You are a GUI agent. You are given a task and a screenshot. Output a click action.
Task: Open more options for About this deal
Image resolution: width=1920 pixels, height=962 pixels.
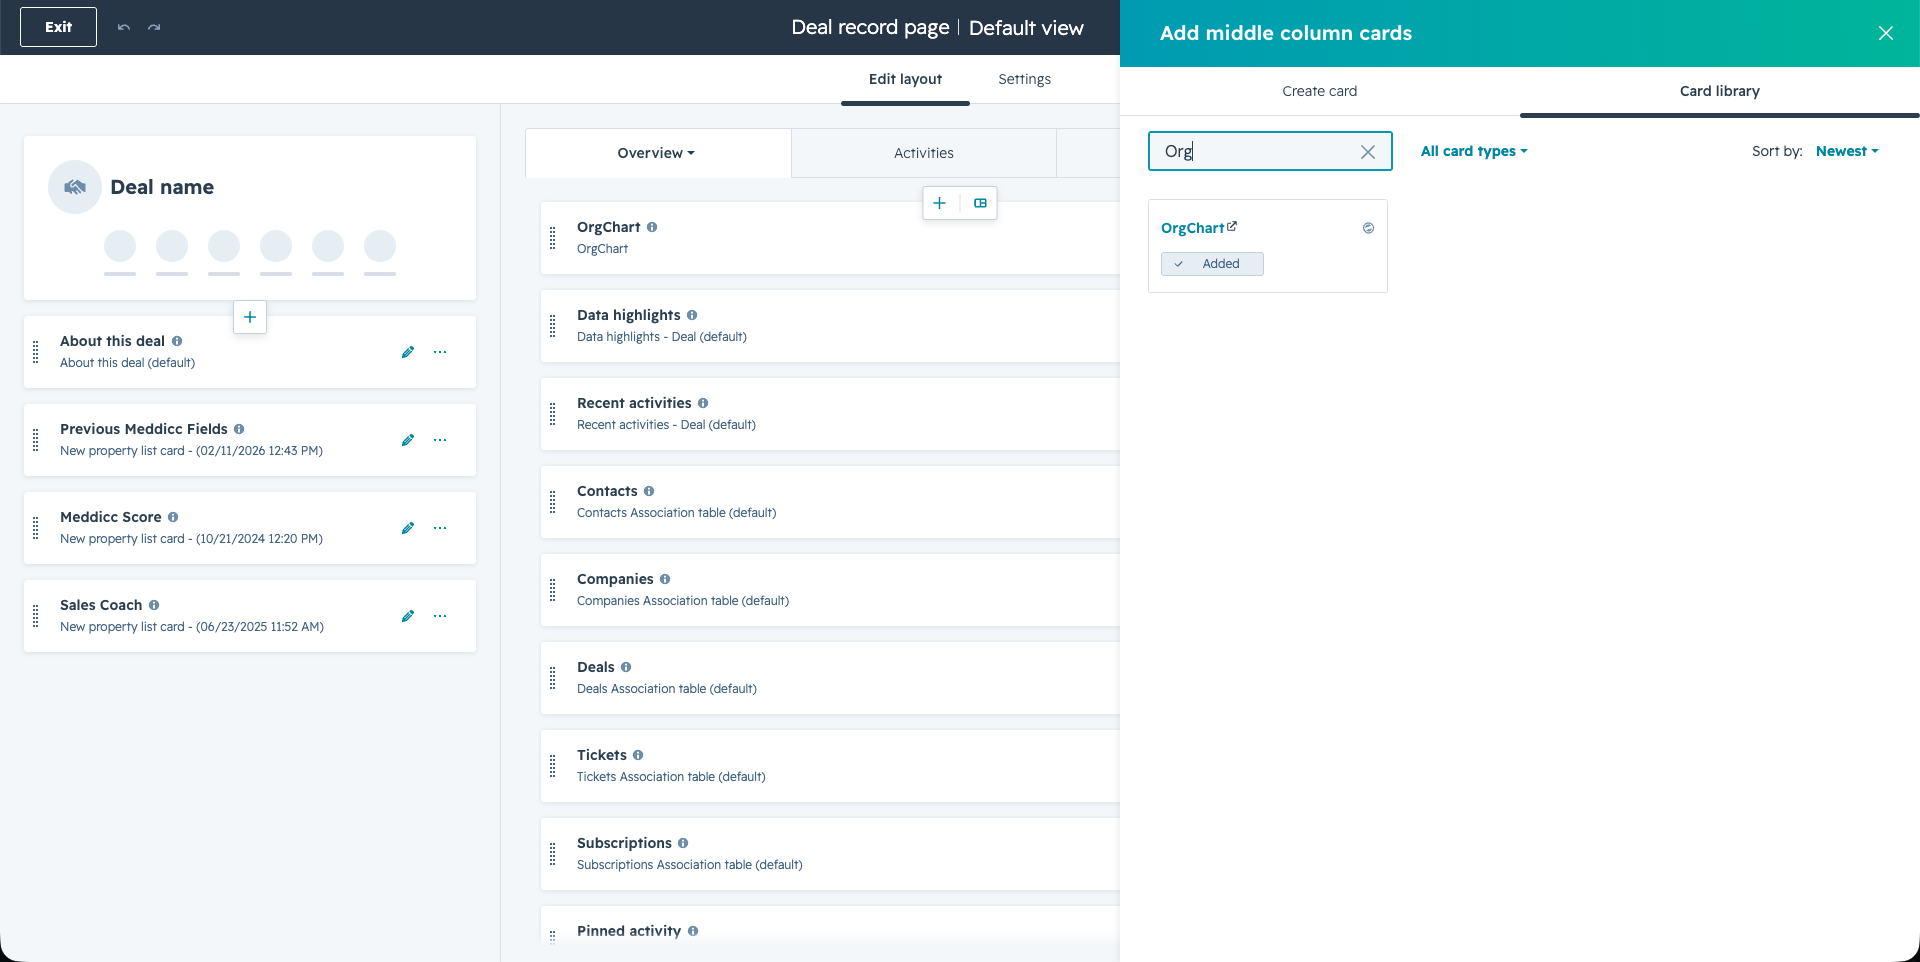pyautogui.click(x=440, y=352)
